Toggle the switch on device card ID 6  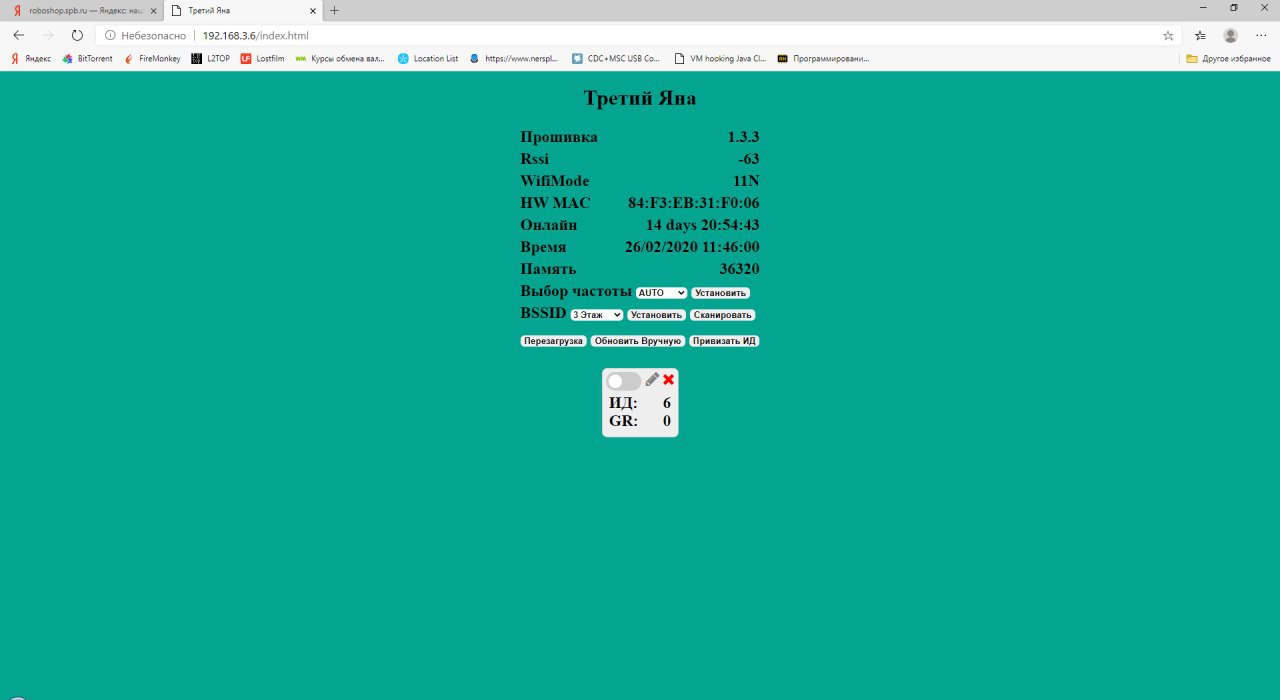[x=624, y=381]
